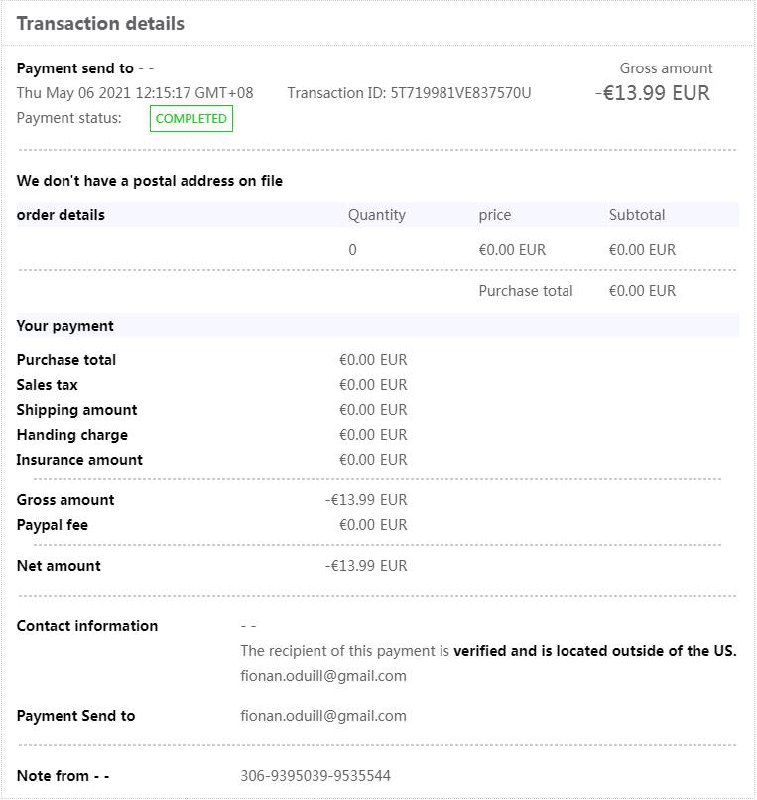The height and width of the screenshot is (800, 757).
Task: Click the email in the Payment Send to row
Action: (x=323, y=716)
